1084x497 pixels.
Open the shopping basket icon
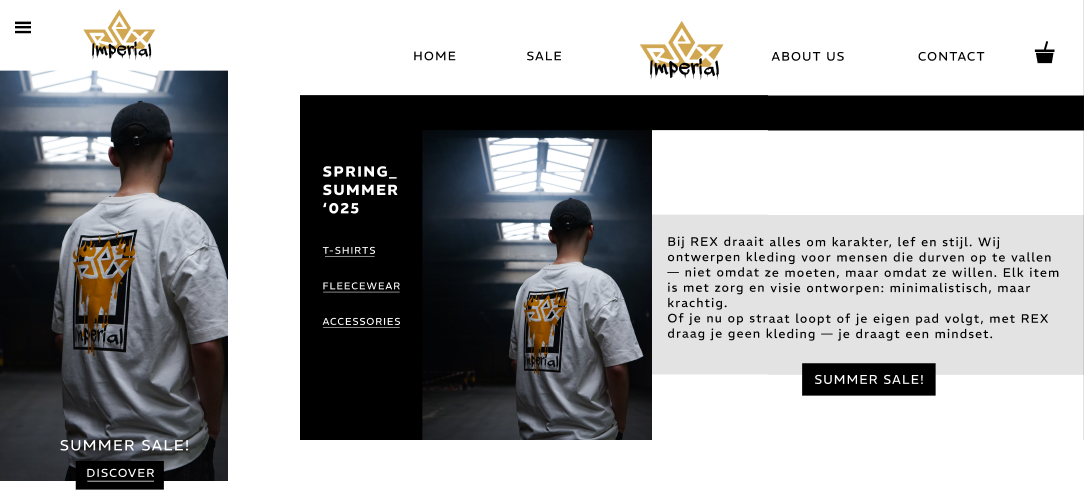click(1044, 53)
